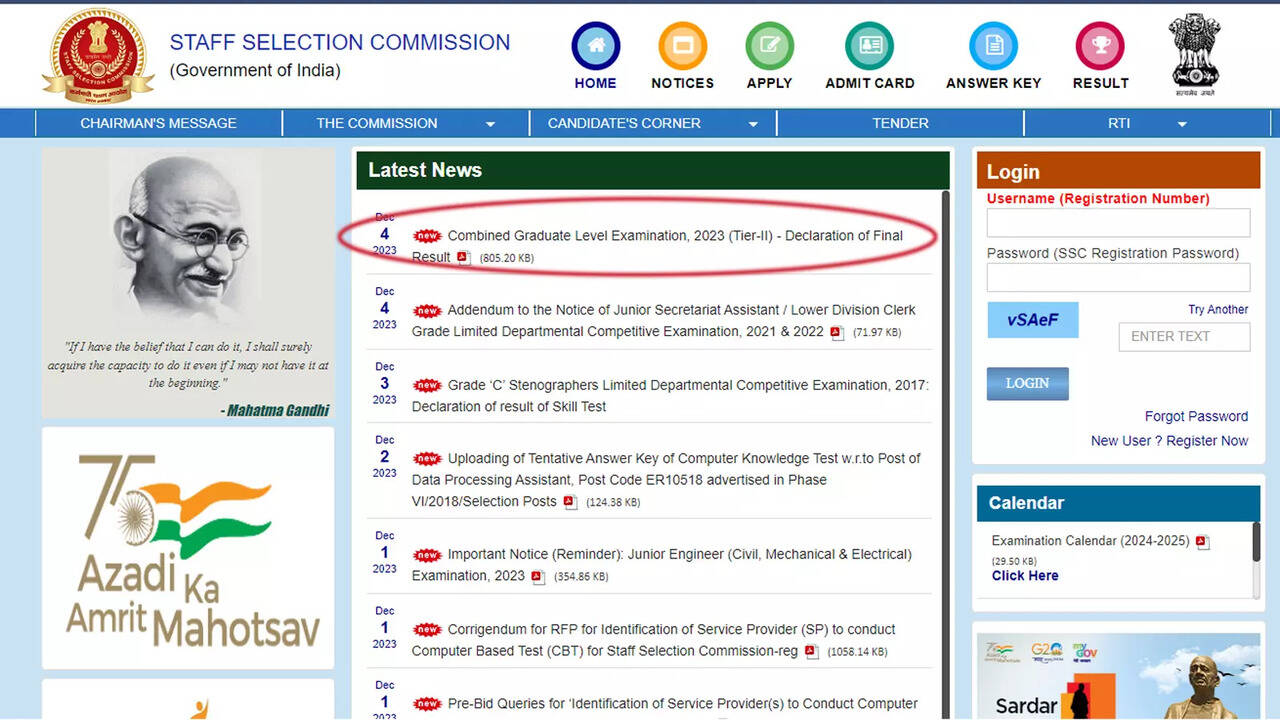Click the Apply icon
The image size is (1280, 720).
[769, 46]
